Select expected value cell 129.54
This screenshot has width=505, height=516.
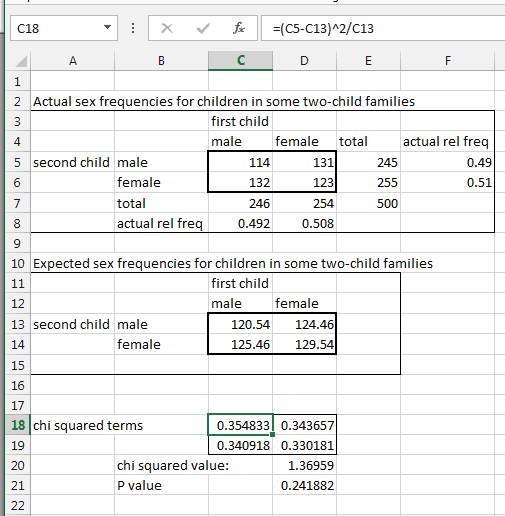pyautogui.click(x=304, y=344)
